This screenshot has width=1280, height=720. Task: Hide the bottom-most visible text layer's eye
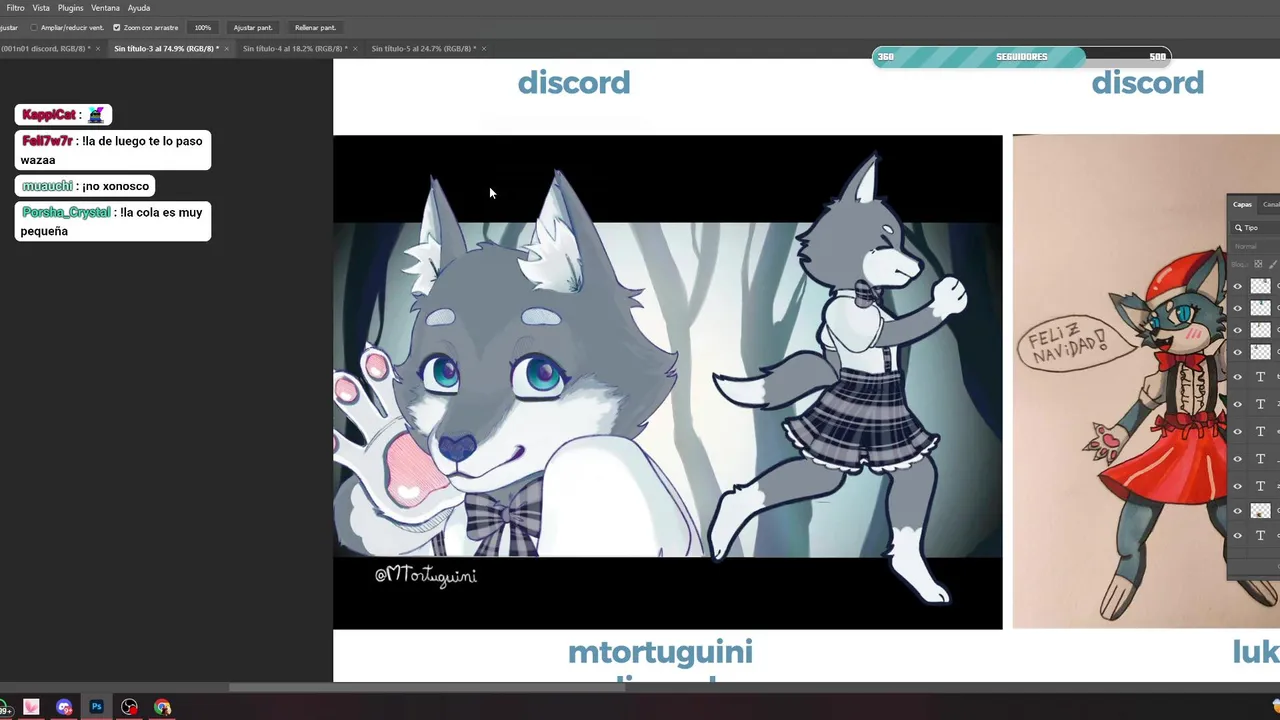coord(1237,536)
